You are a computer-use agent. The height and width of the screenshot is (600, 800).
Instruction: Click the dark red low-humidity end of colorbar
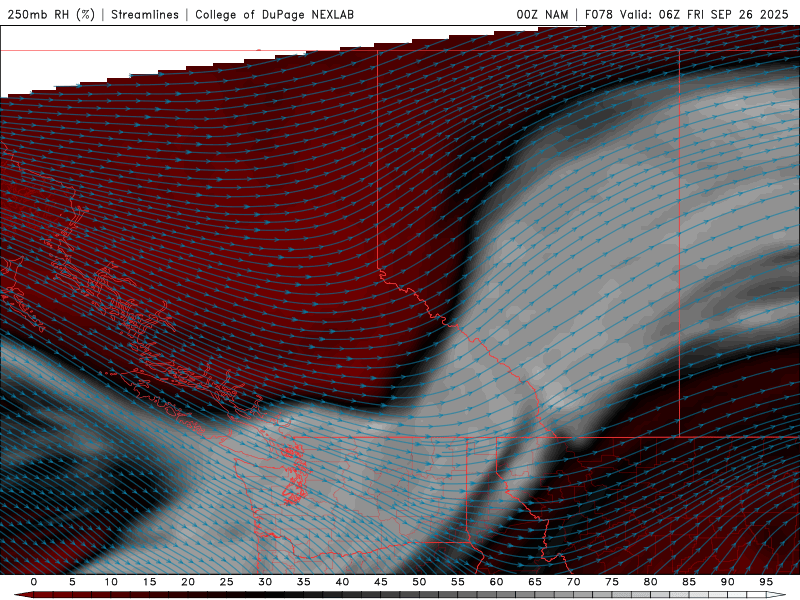tap(23, 595)
